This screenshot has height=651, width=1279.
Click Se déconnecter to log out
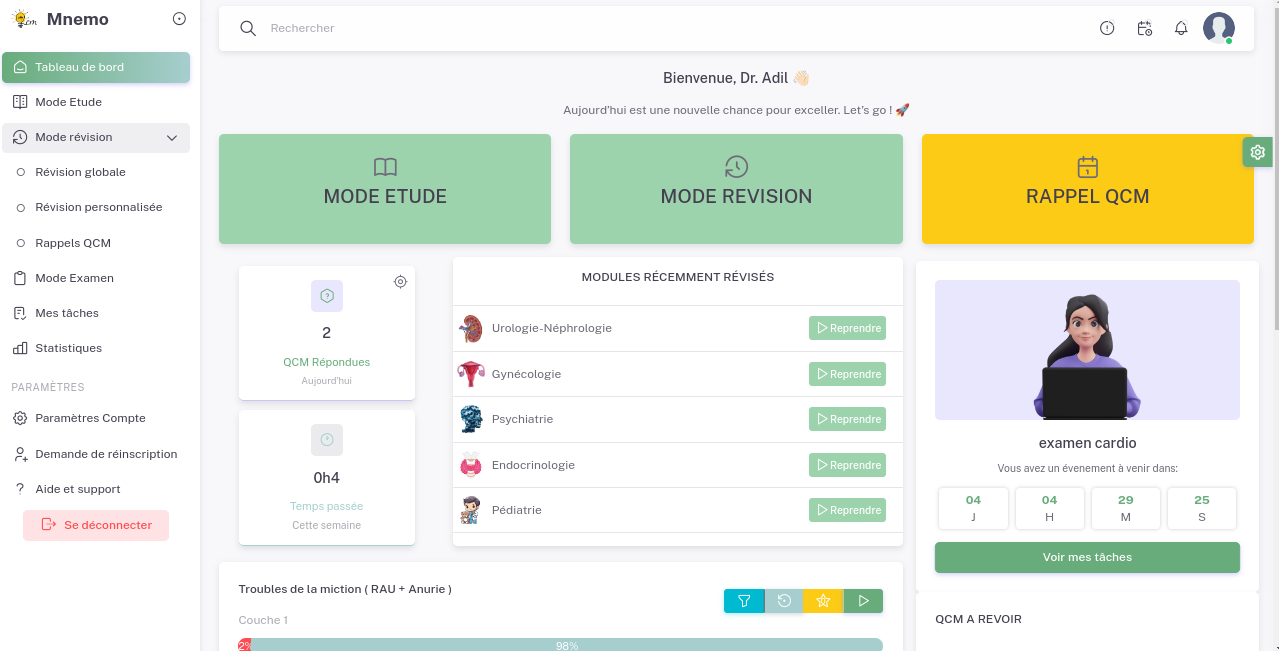[x=96, y=525]
